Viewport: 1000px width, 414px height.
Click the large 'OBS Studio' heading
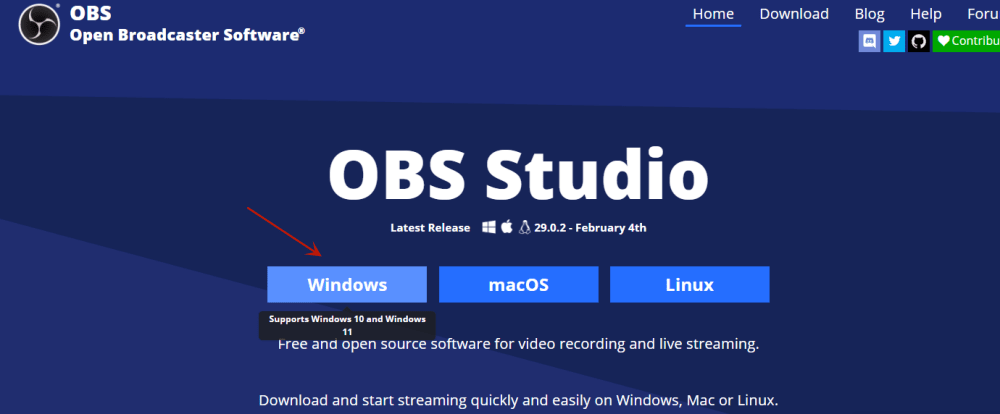[x=518, y=175]
